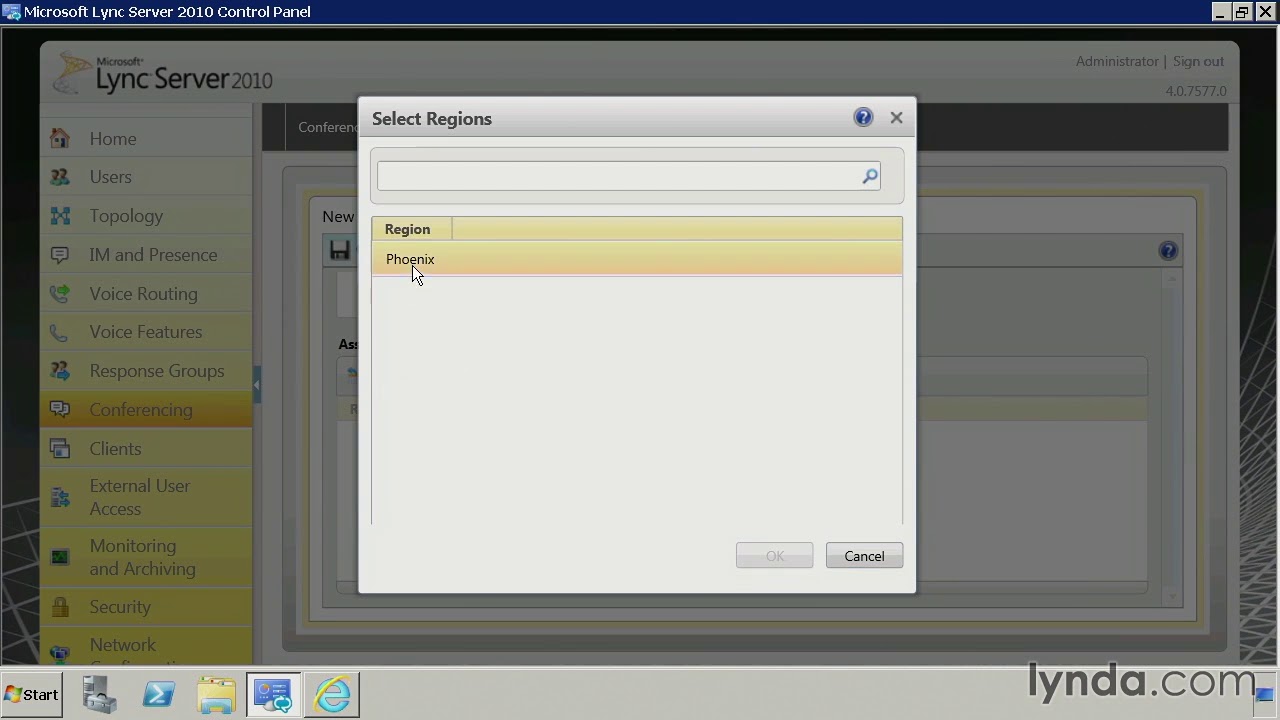The width and height of the screenshot is (1280, 720).
Task: Click the Conferencing icon in sidebar
Action: [60, 410]
